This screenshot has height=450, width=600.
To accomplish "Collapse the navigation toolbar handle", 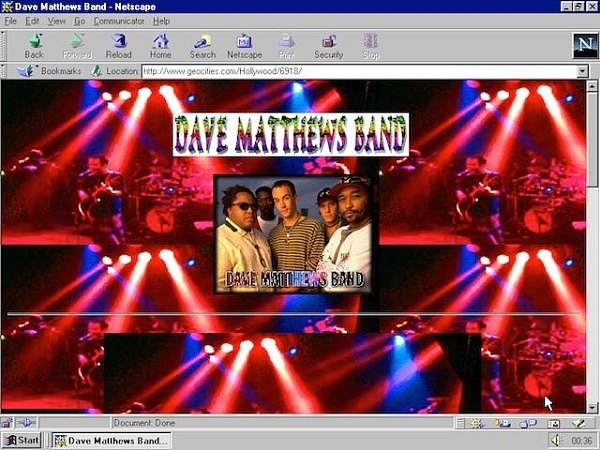I will point(3,46).
